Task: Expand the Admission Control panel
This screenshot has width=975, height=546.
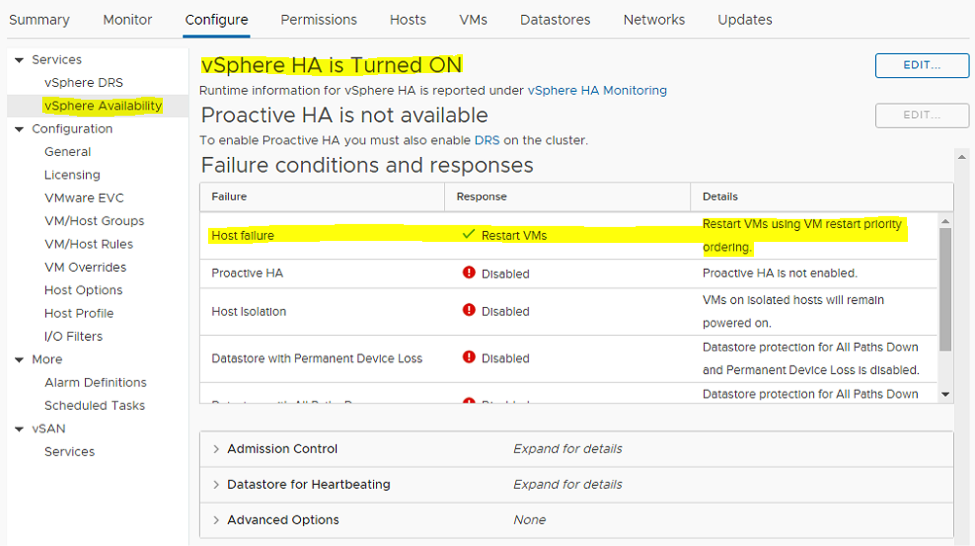Action: click(x=216, y=449)
